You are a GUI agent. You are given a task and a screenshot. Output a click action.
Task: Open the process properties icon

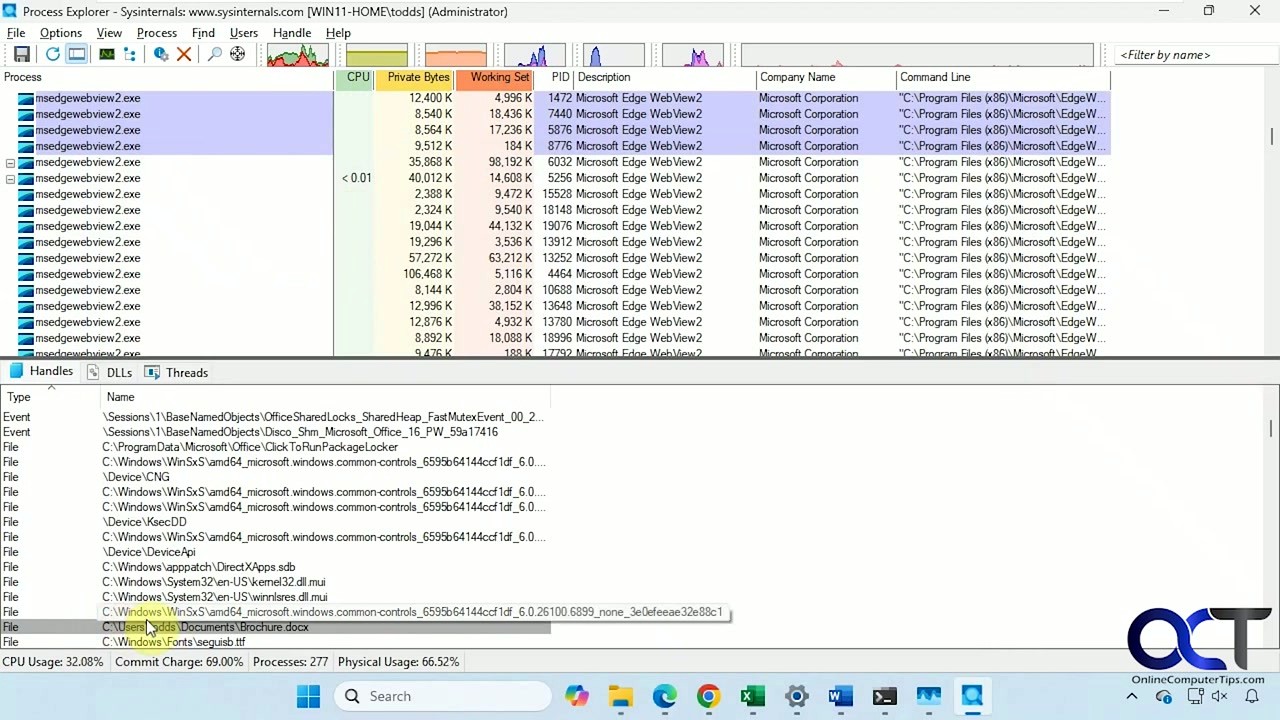pos(160,54)
